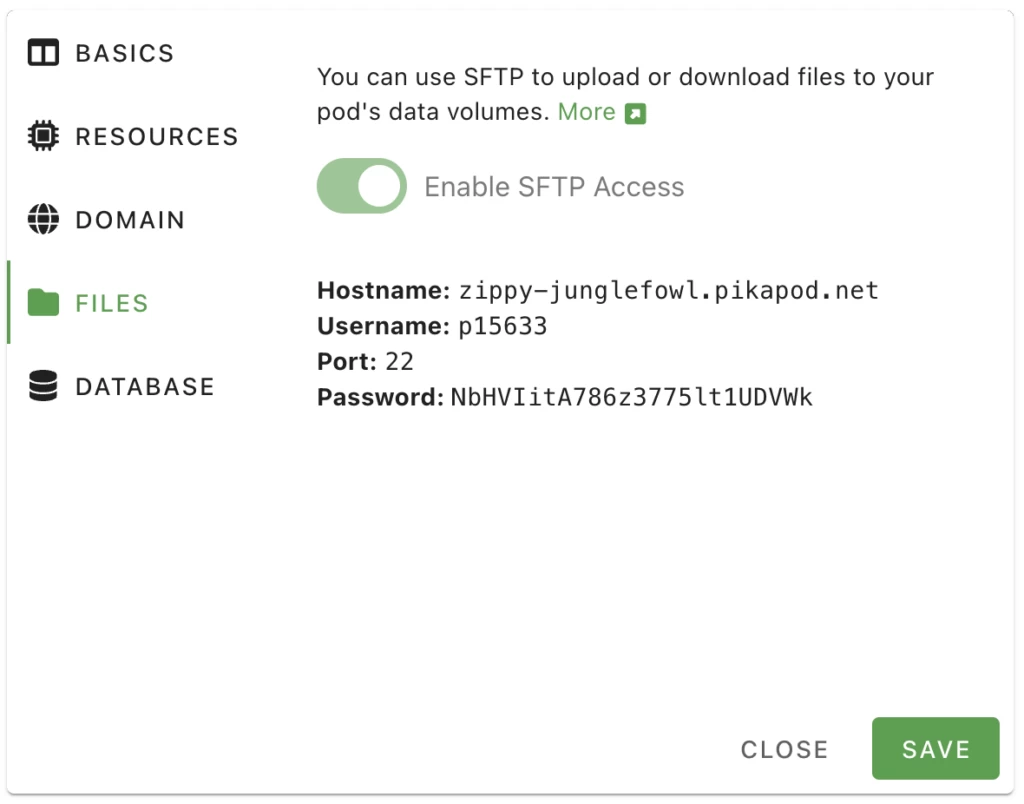Screen dimensions: 1024x804
Task: Click CLOSE to dismiss the dialog
Action: point(784,749)
